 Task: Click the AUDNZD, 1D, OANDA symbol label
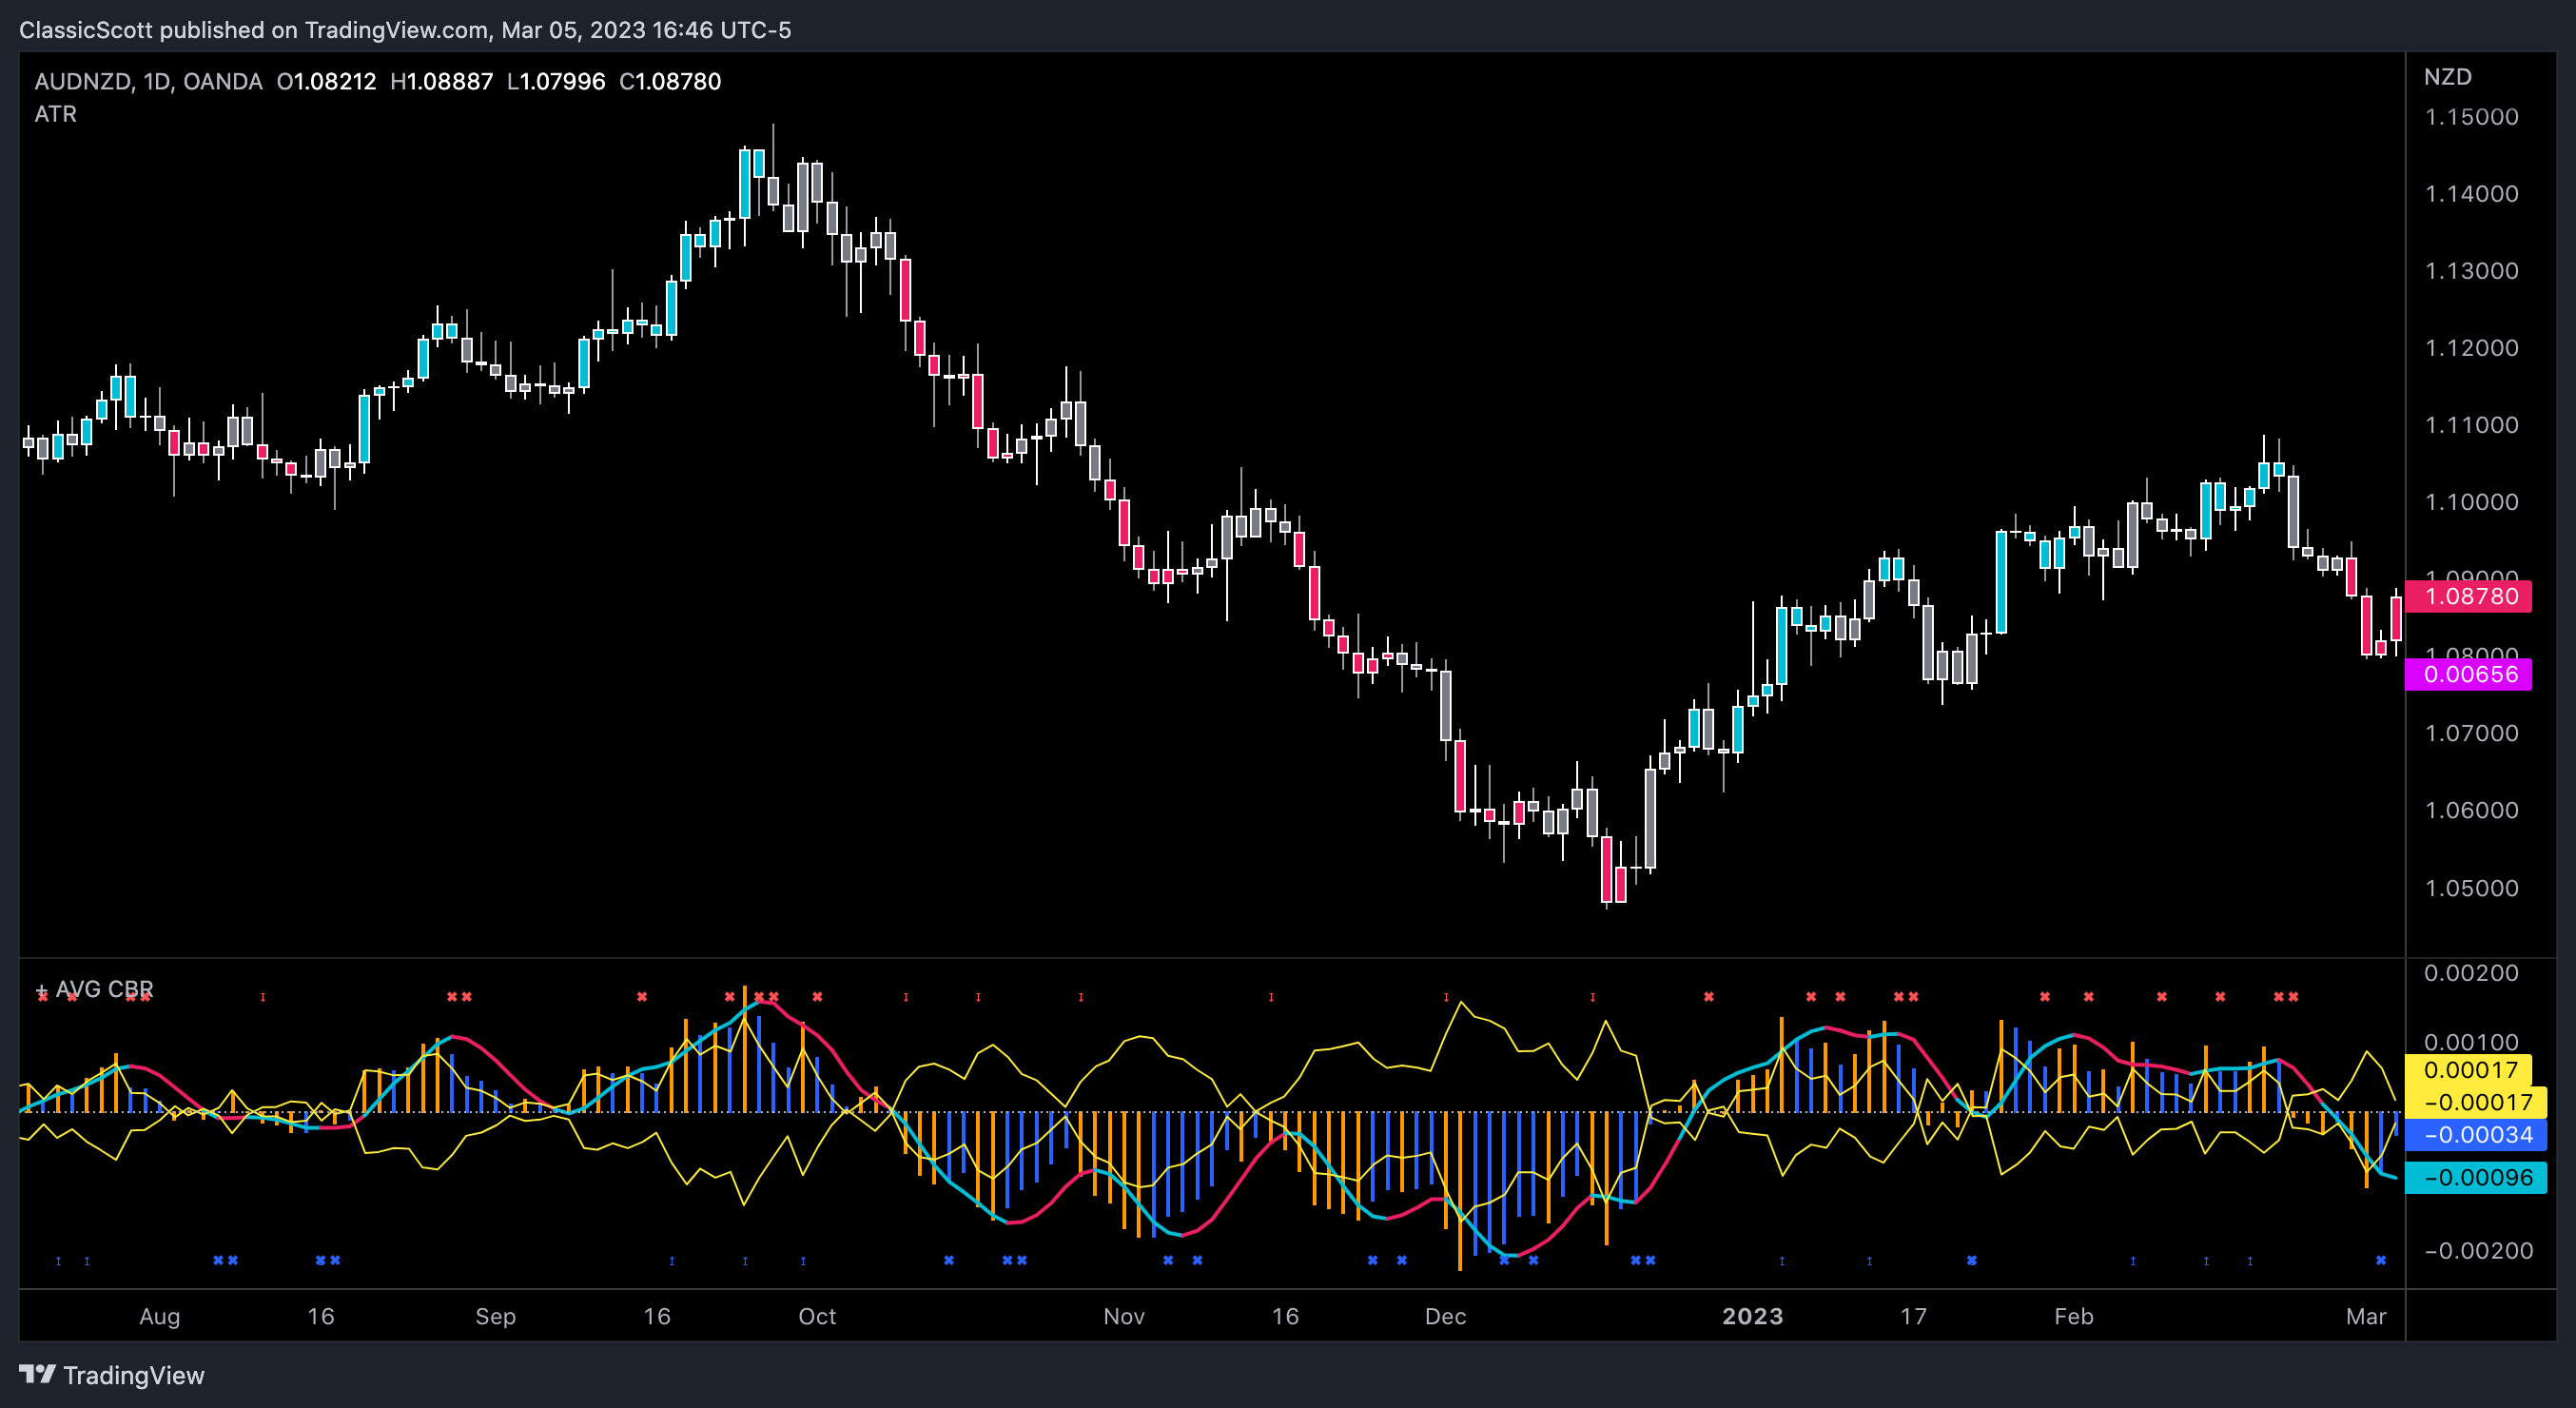click(148, 81)
